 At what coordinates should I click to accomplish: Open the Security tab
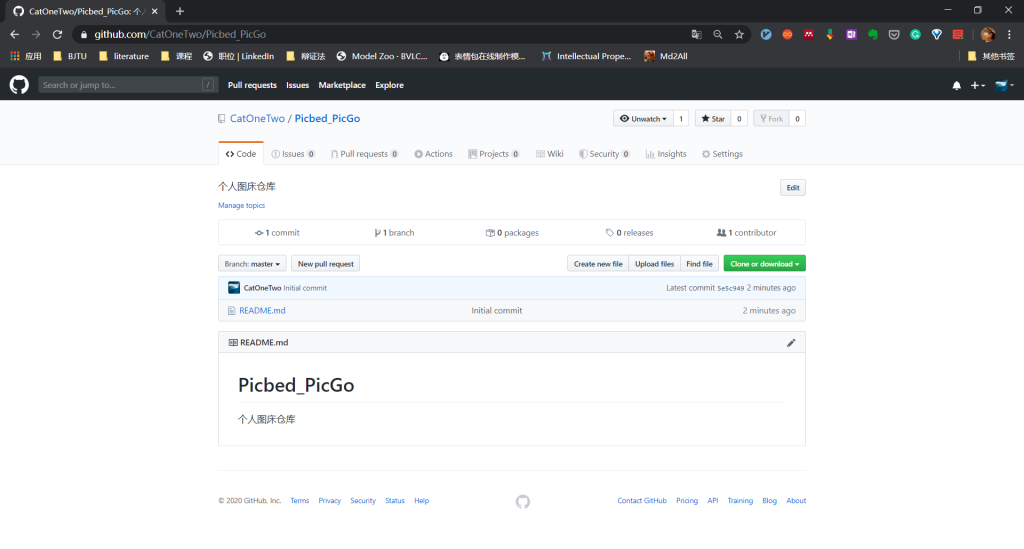click(x=604, y=154)
